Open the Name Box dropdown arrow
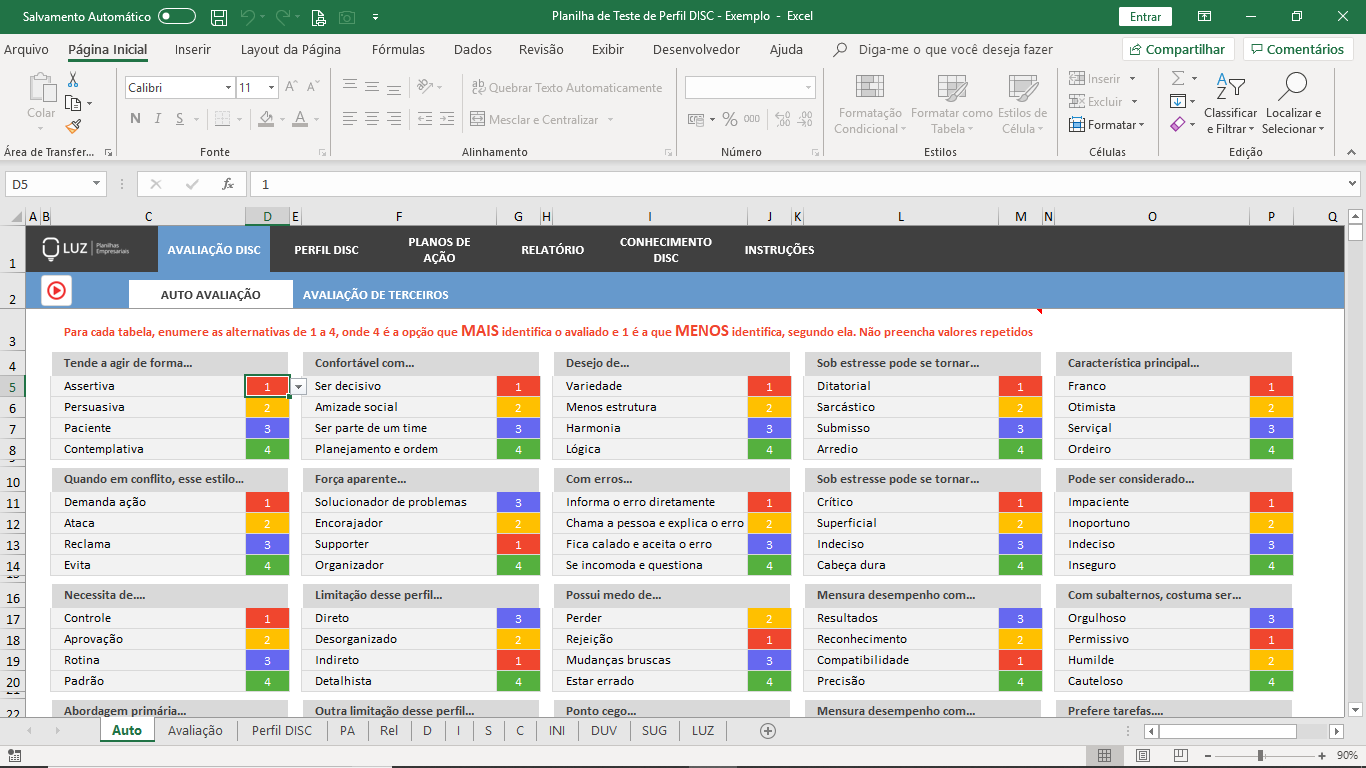This screenshot has height=768, width=1366. [x=97, y=184]
